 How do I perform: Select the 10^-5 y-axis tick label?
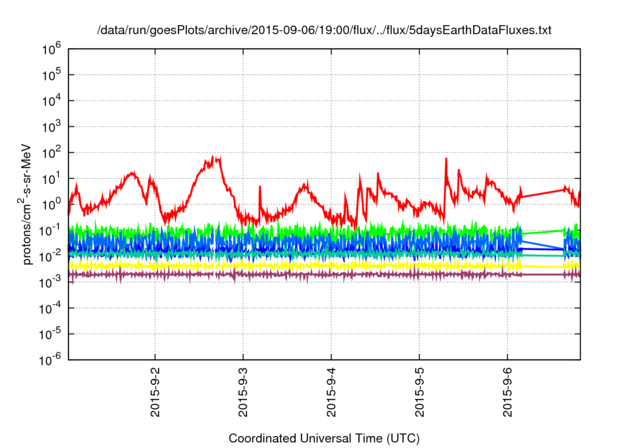(51, 334)
